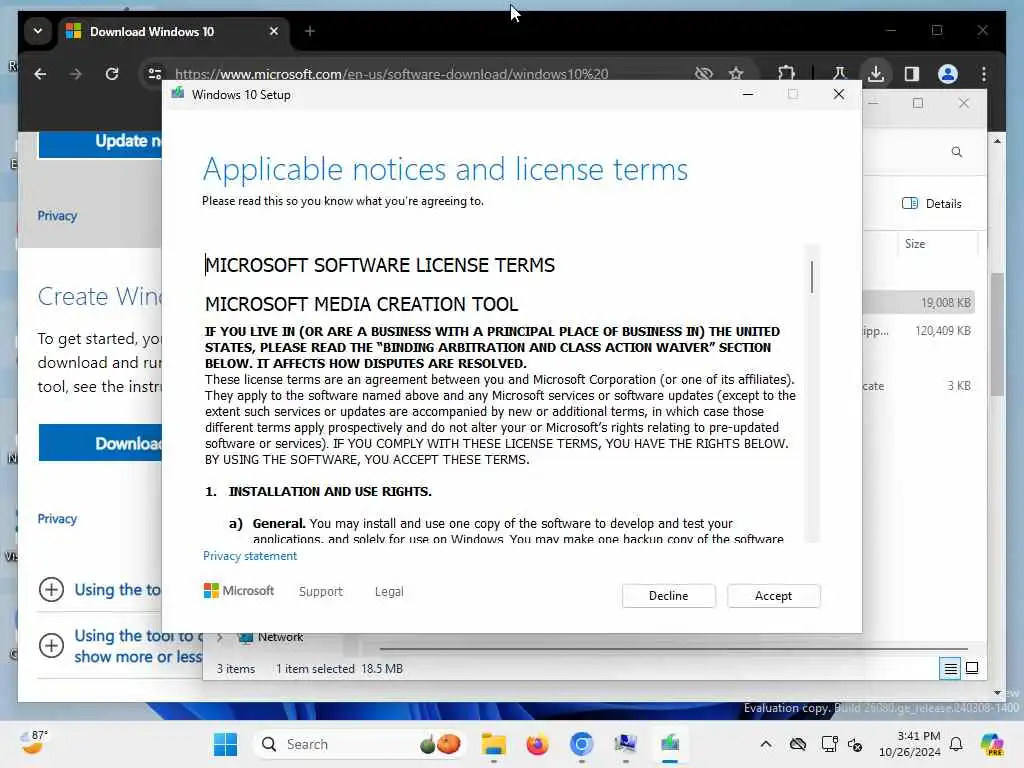Open the Legal link in Setup footer
The image size is (1024, 768).
pos(389,591)
